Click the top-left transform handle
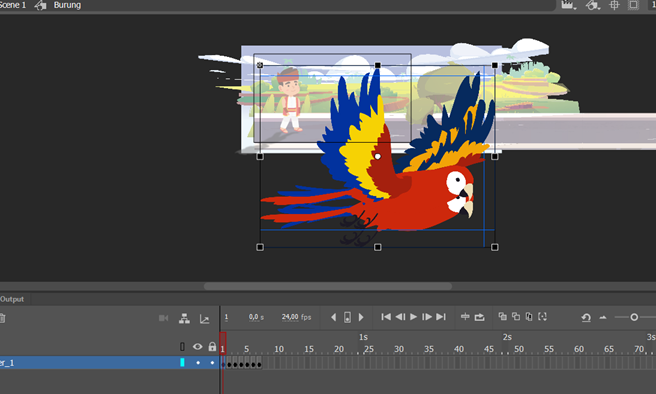656x394 pixels. tap(260, 65)
